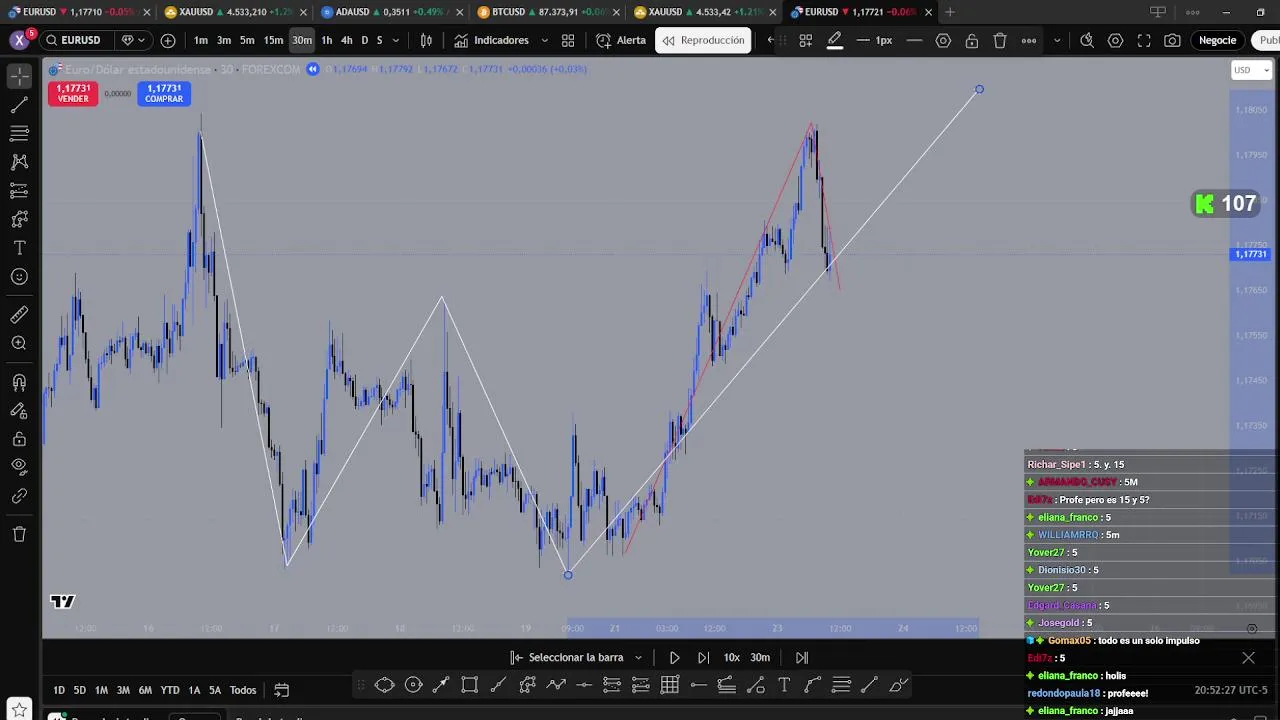1280x720 pixels.
Task: Toggle the Reproducción replay mode
Action: click(704, 40)
